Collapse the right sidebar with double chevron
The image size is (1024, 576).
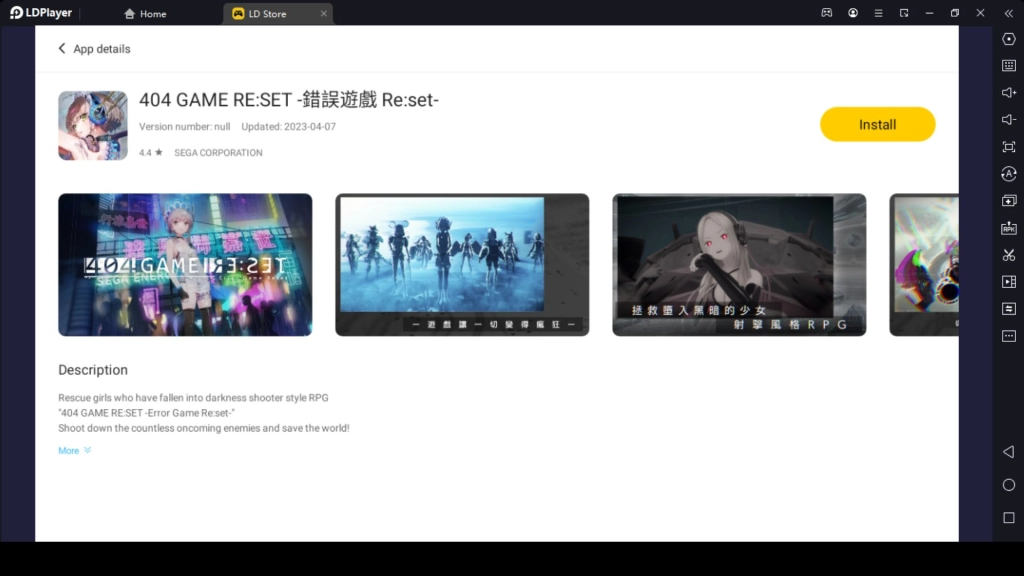click(1008, 13)
